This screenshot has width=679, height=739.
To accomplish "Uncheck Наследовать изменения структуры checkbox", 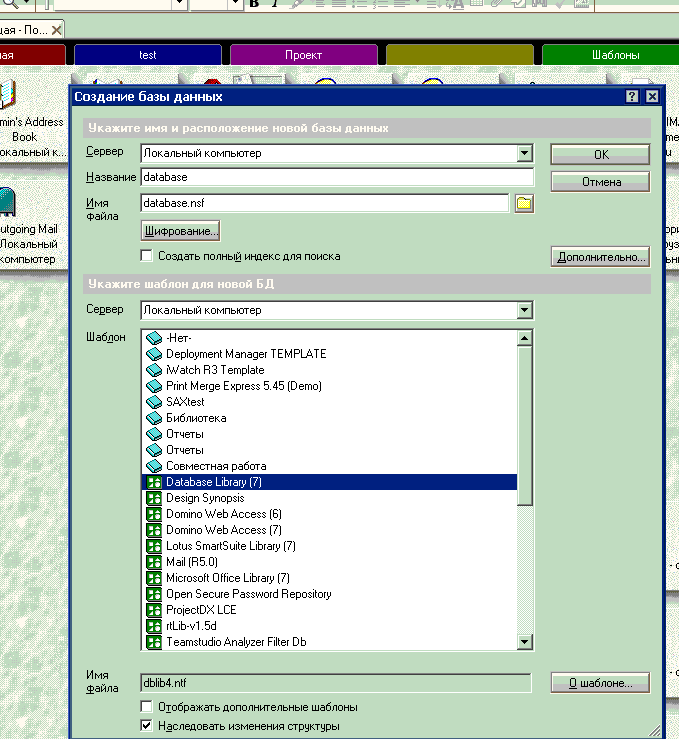I will (x=147, y=725).
